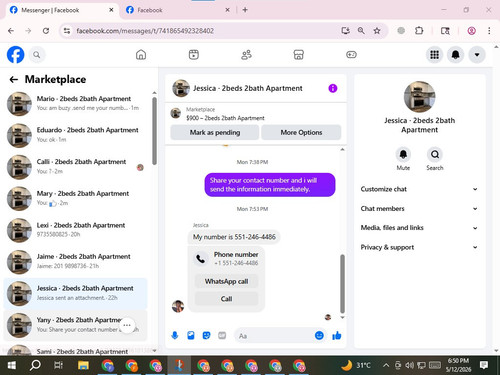Open Mary 2beds 2bath Apartment chat
The width and height of the screenshot is (500, 375).
click(75, 198)
